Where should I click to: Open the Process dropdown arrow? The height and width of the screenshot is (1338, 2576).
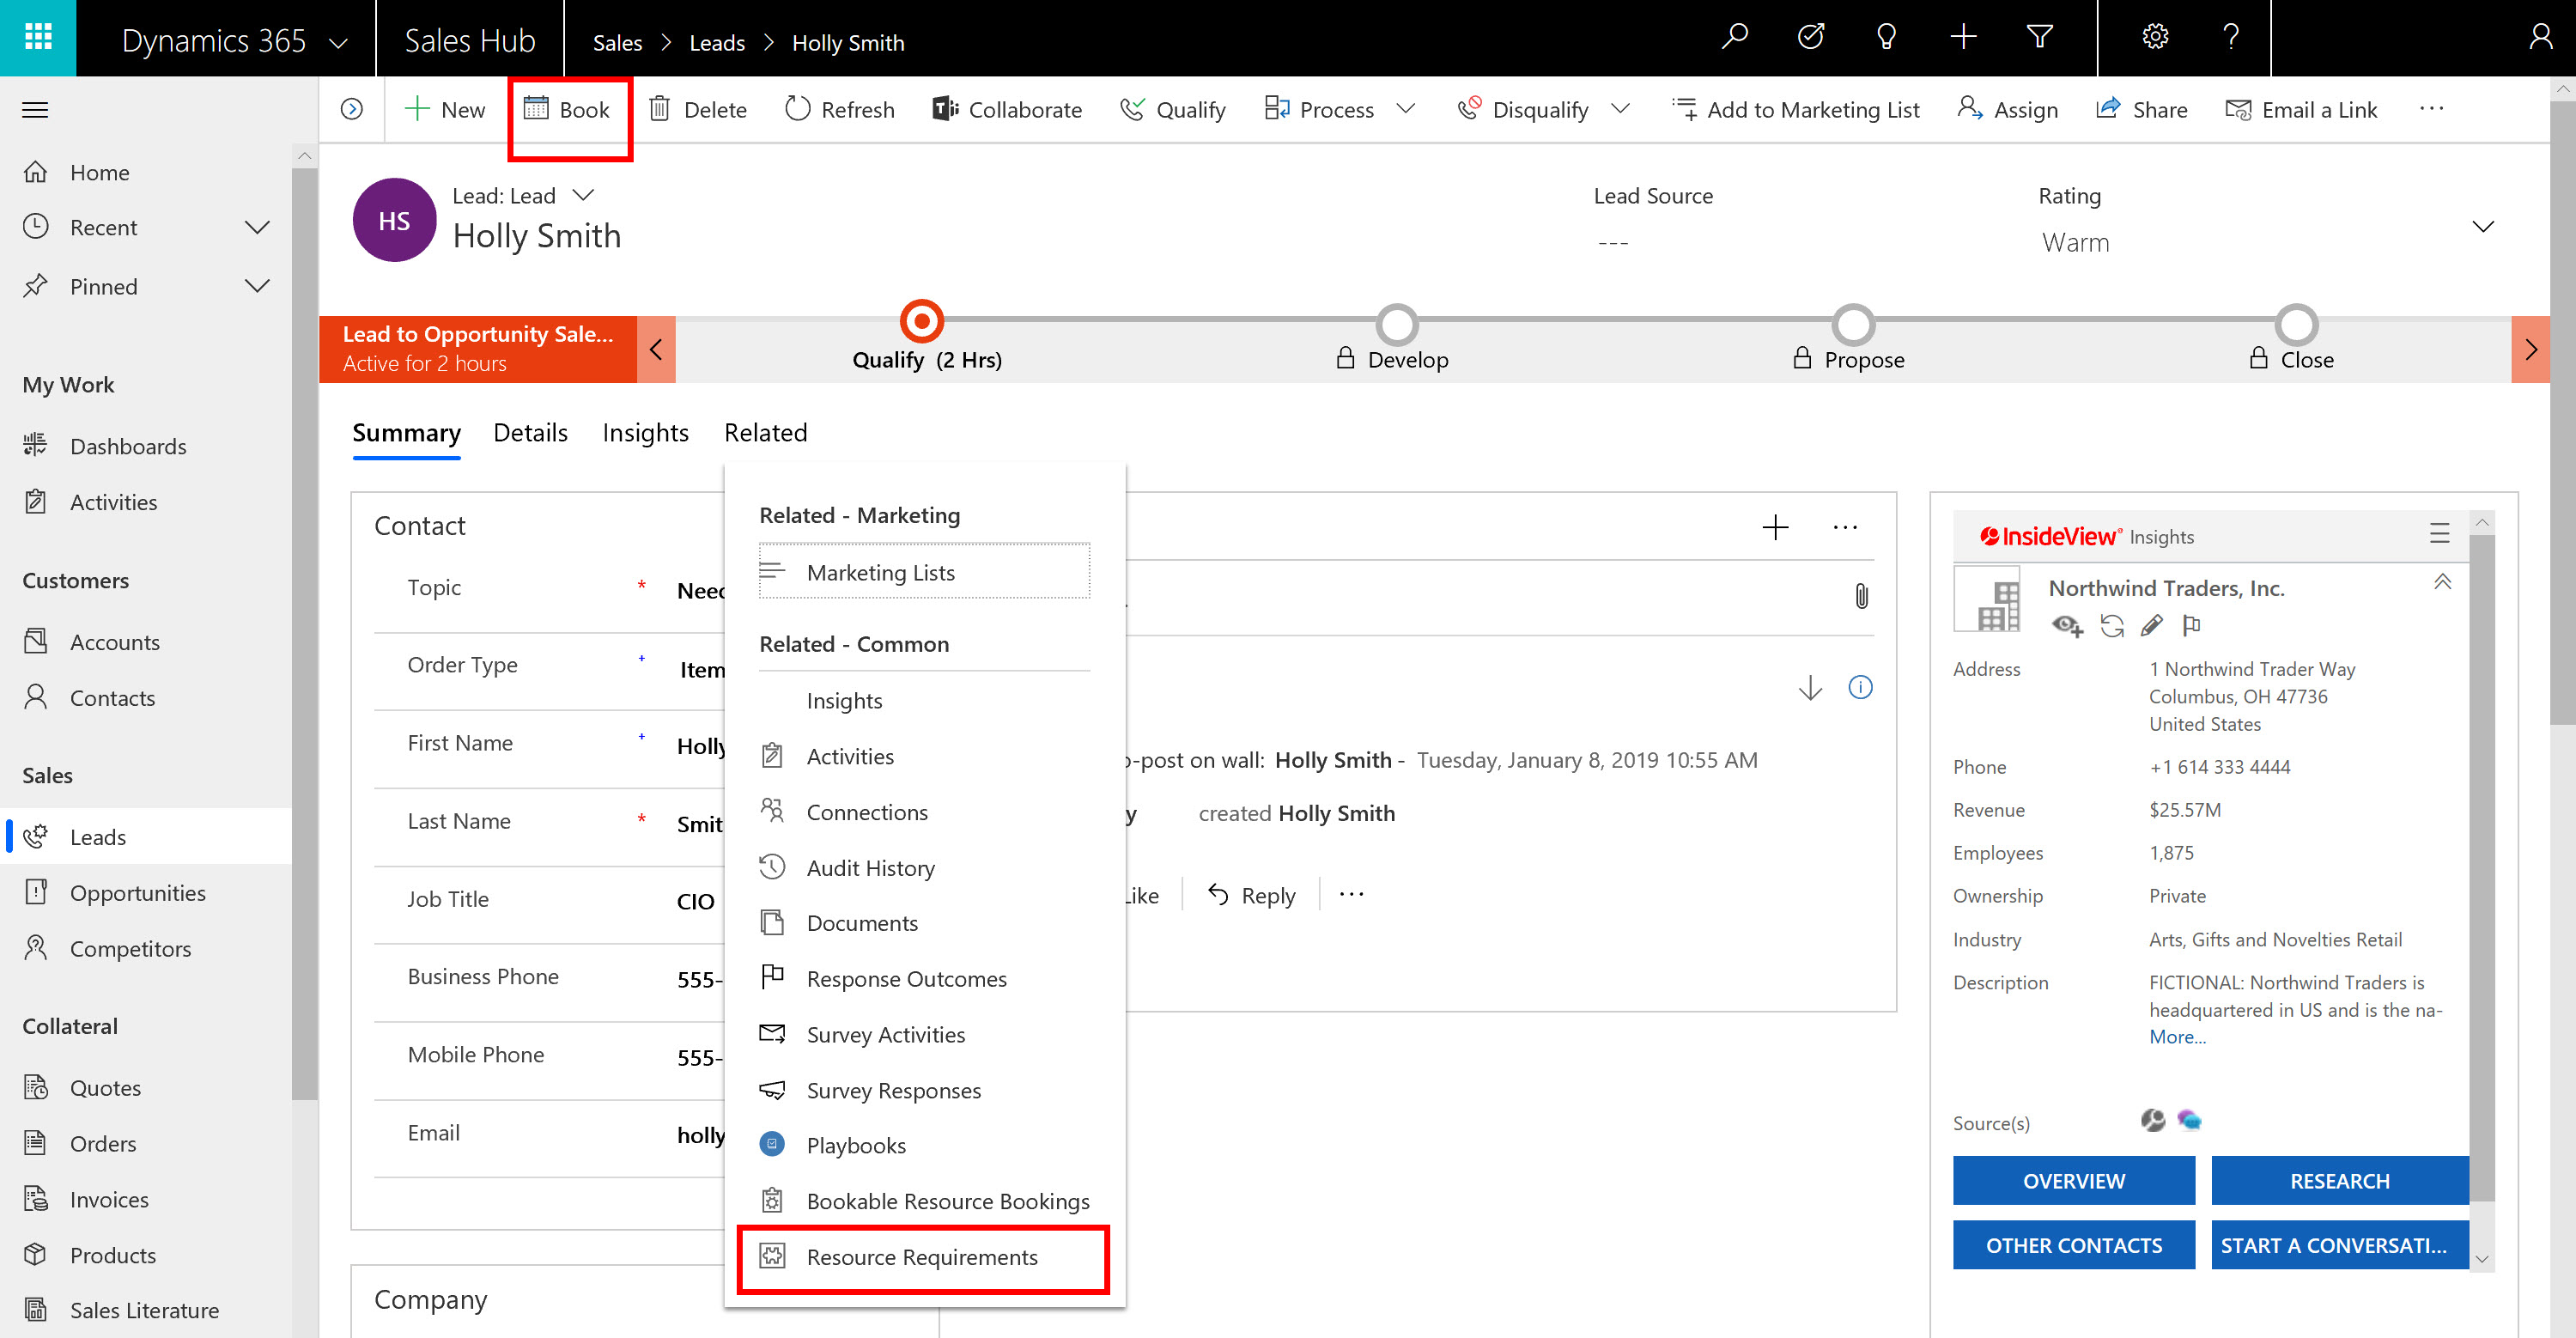click(1406, 108)
